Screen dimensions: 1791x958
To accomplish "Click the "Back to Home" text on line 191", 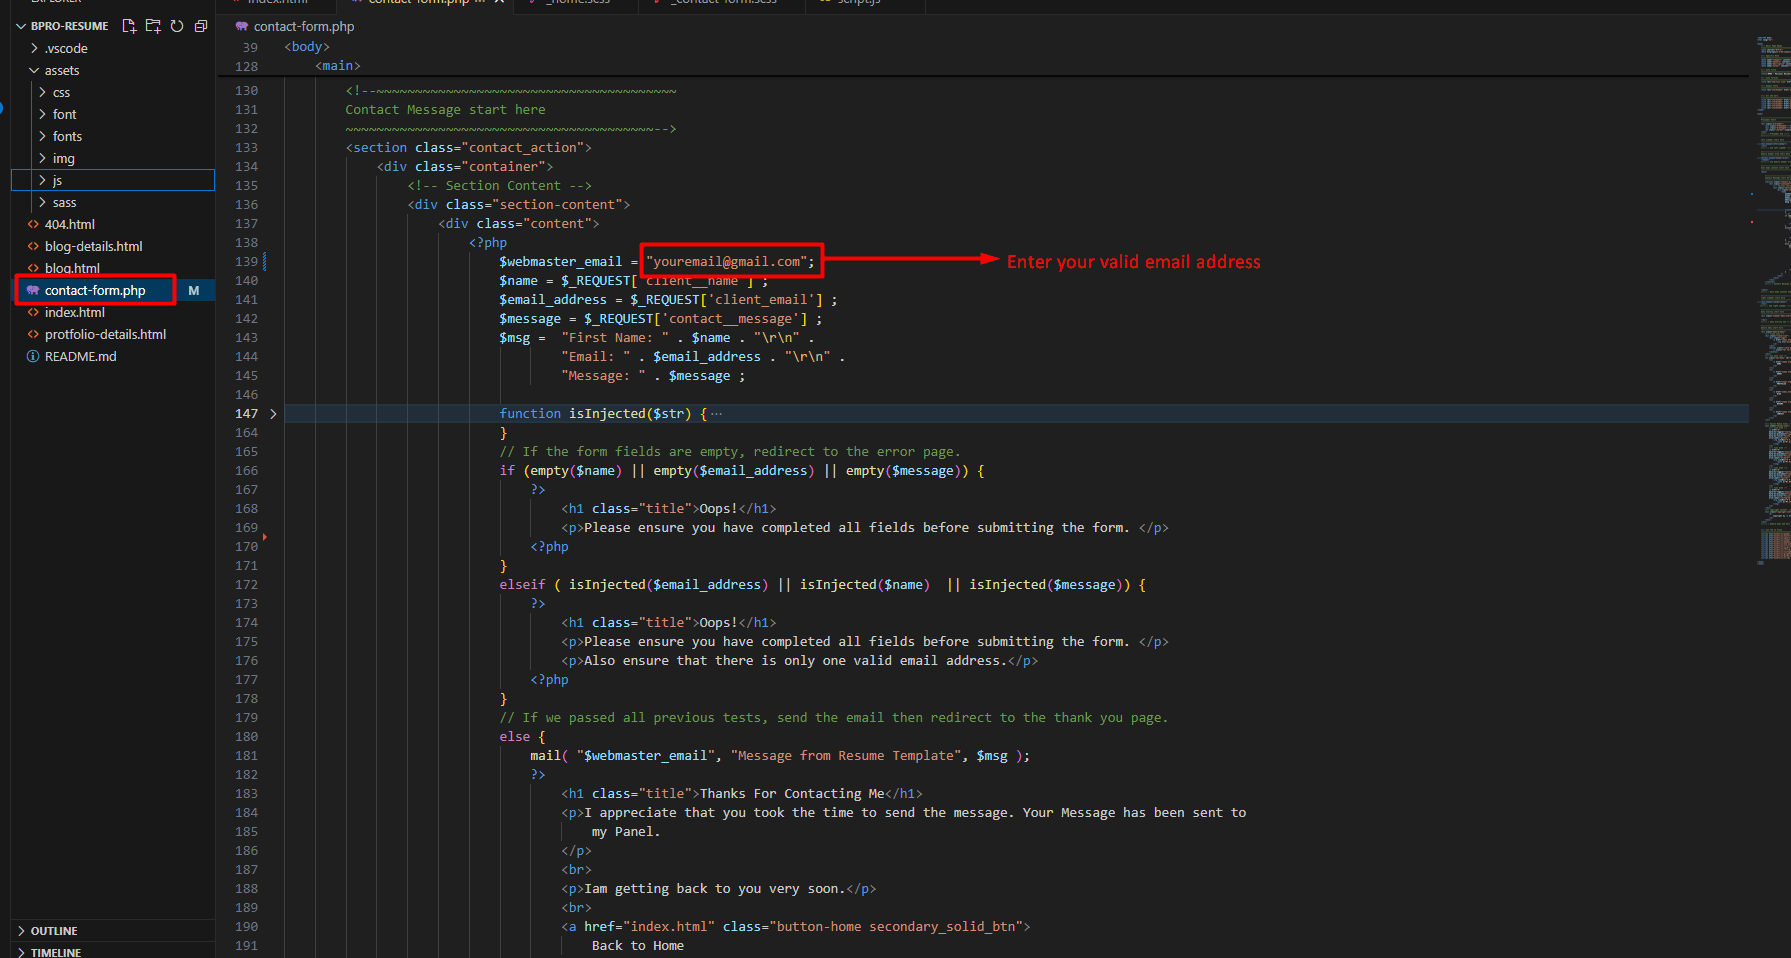I will pos(638,946).
